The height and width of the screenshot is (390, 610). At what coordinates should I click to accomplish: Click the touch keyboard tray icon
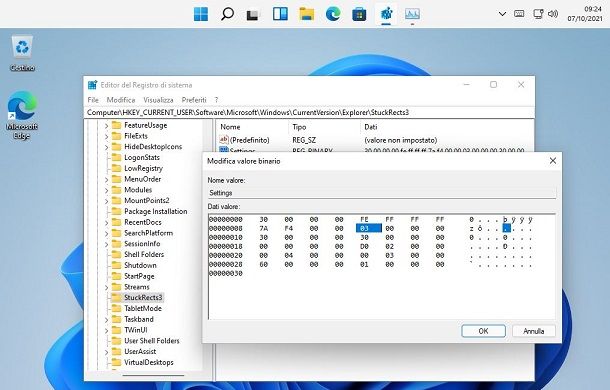point(519,14)
